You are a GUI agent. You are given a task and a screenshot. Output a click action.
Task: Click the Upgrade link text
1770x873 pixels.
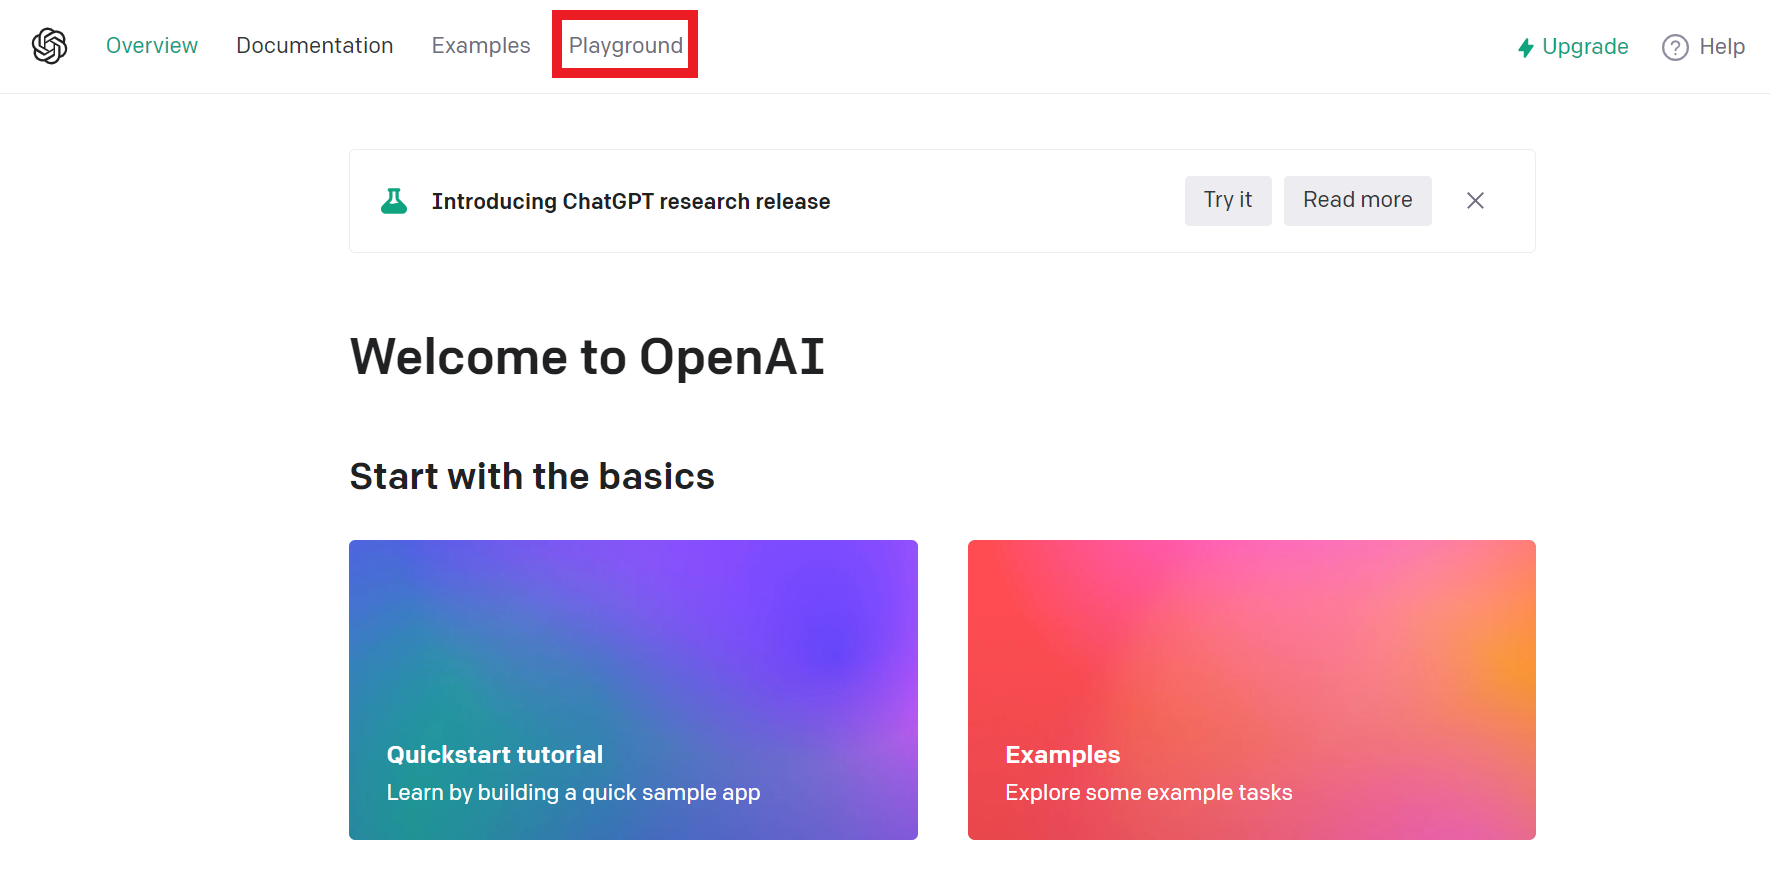pyautogui.click(x=1585, y=47)
